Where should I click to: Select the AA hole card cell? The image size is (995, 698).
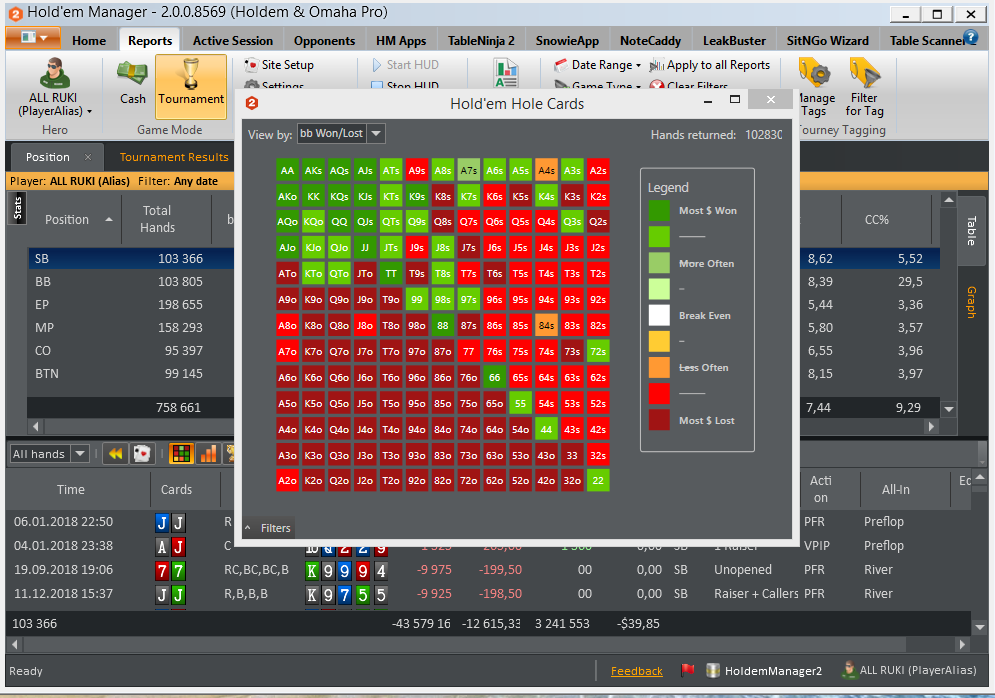pyautogui.click(x=287, y=170)
